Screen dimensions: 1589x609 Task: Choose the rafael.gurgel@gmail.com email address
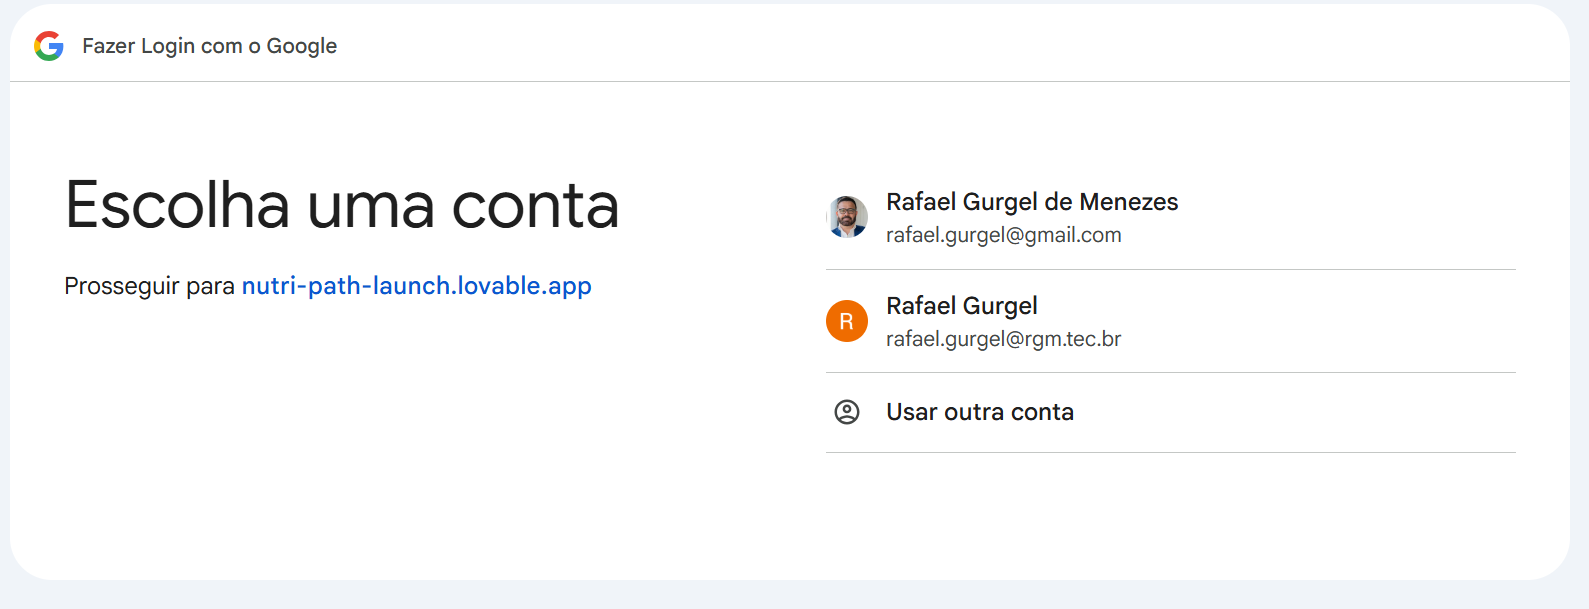(x=1003, y=235)
